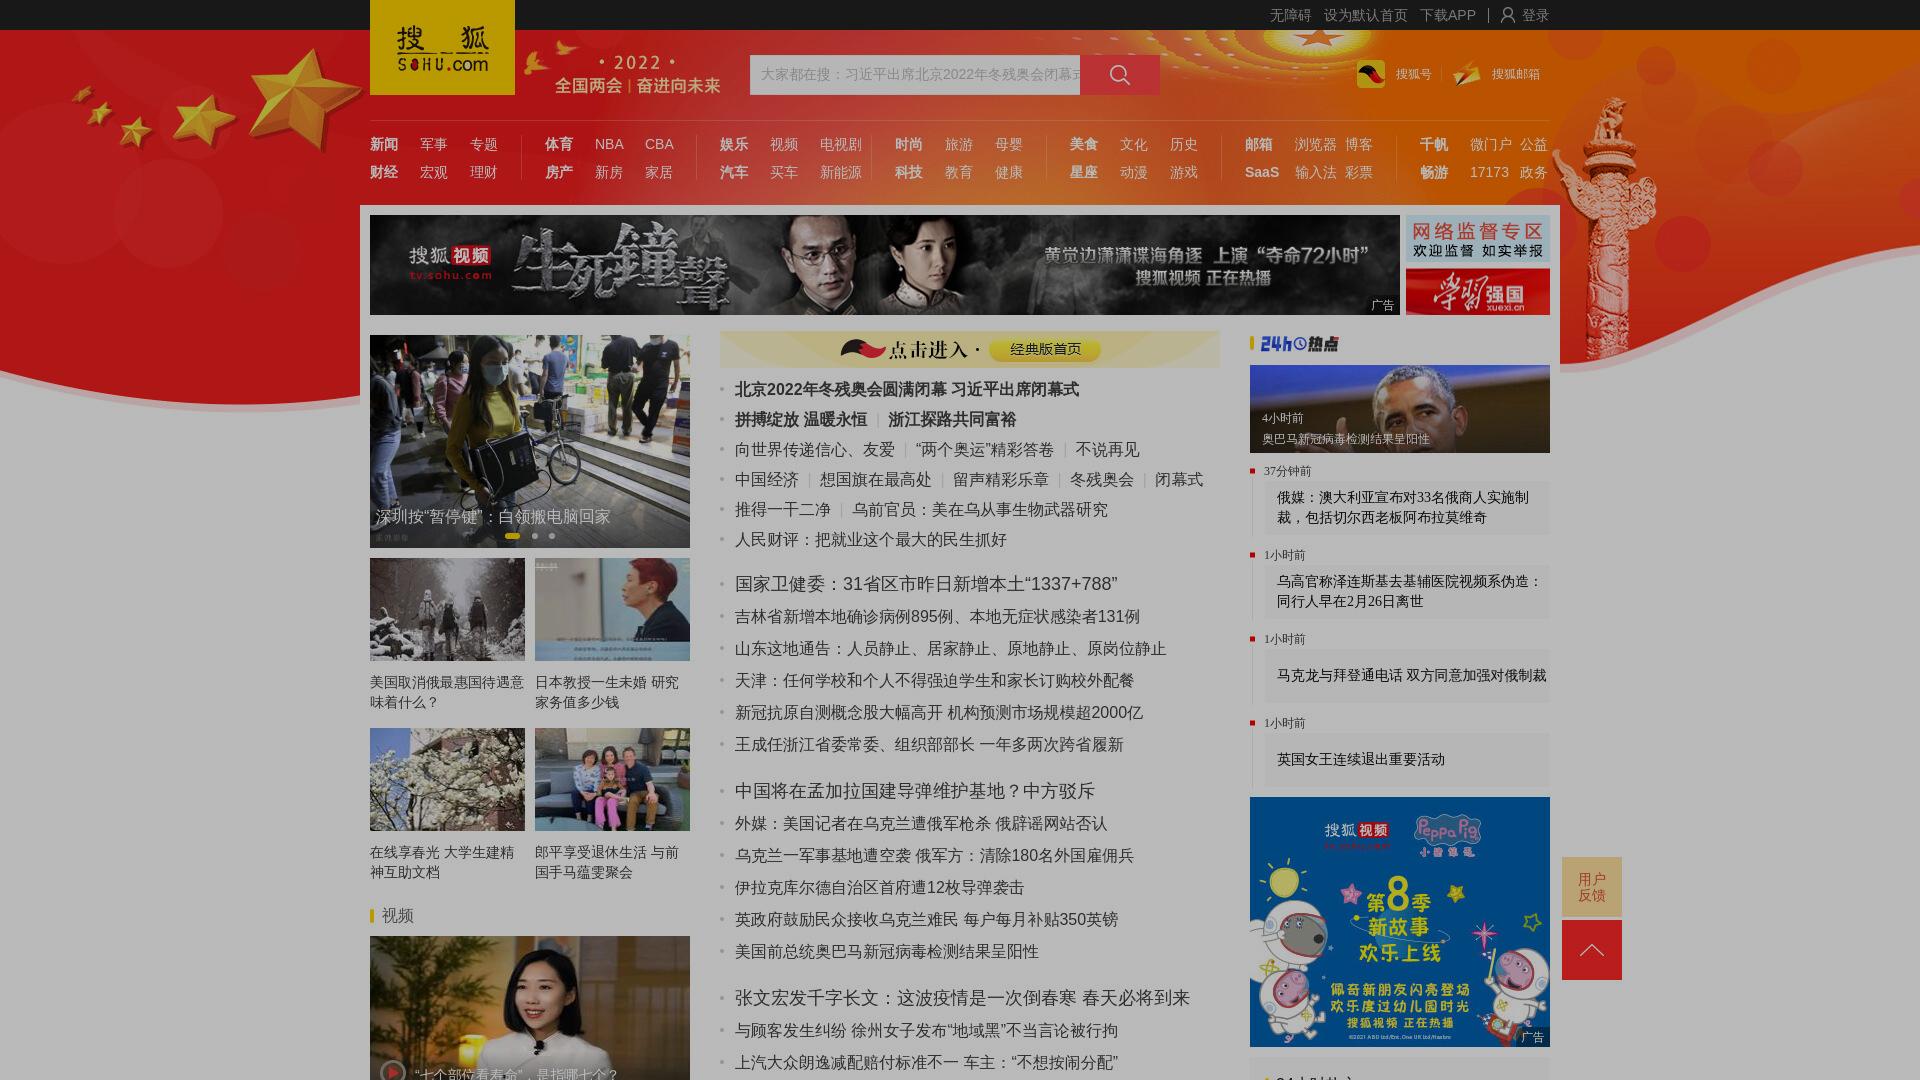This screenshot has height=1080, width=1920.
Task: Open the 新能源 menu item
Action: (x=841, y=172)
